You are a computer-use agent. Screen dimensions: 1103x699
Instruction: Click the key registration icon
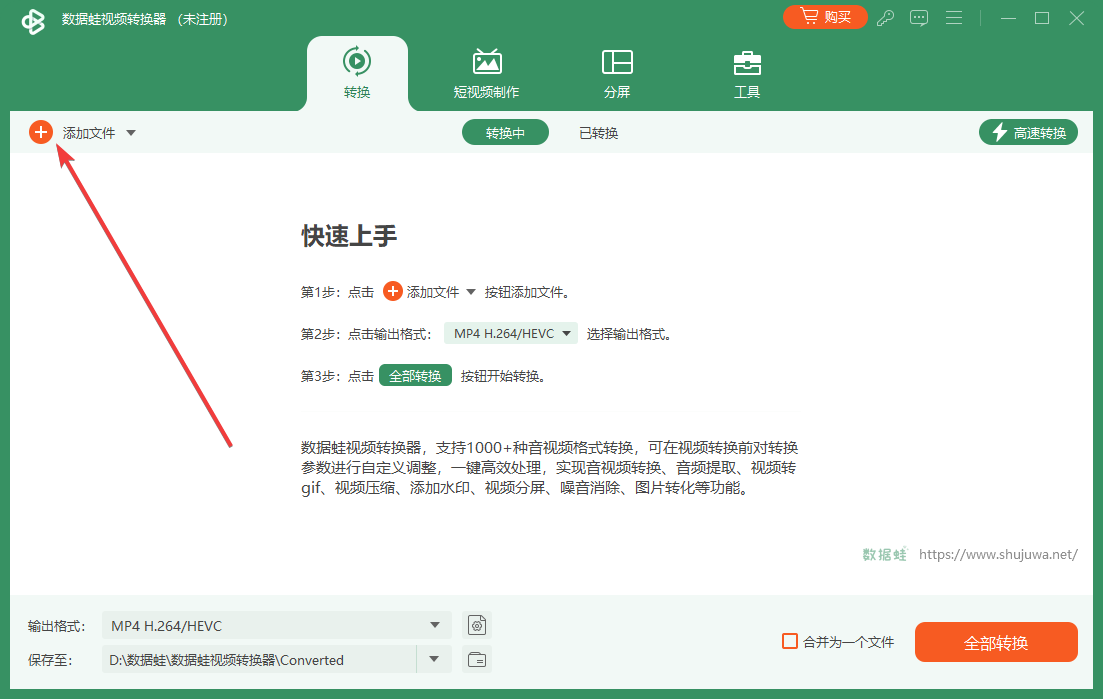click(885, 18)
